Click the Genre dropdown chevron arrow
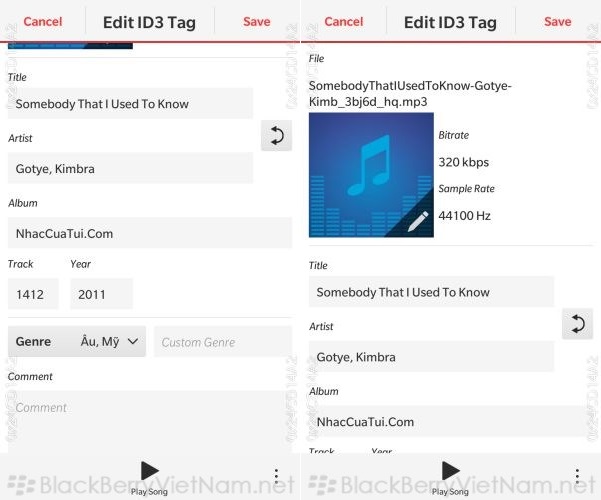601x500 pixels. pos(133,341)
